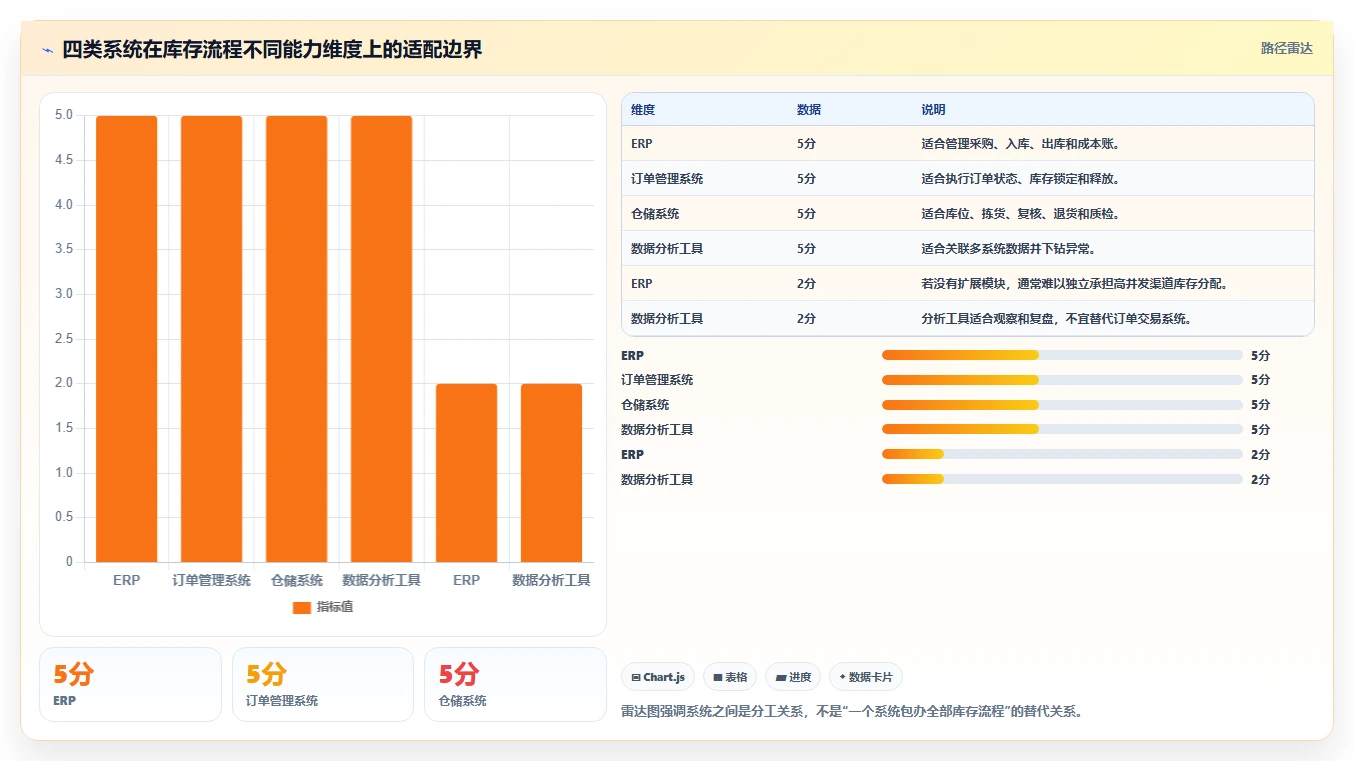The height and width of the screenshot is (761, 1354).
Task: Click 数据分析工具 progress bar showing 5分
Action: (x=1062, y=430)
